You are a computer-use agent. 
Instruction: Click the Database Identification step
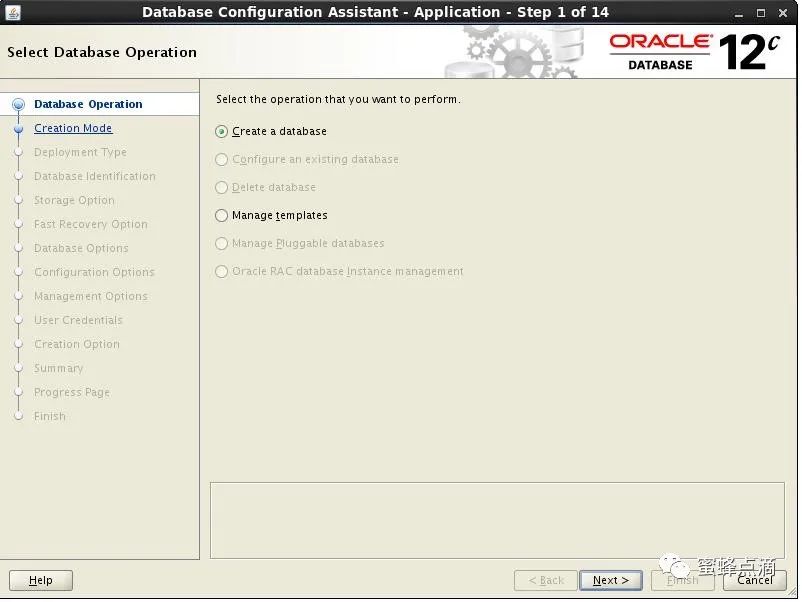[95, 176]
